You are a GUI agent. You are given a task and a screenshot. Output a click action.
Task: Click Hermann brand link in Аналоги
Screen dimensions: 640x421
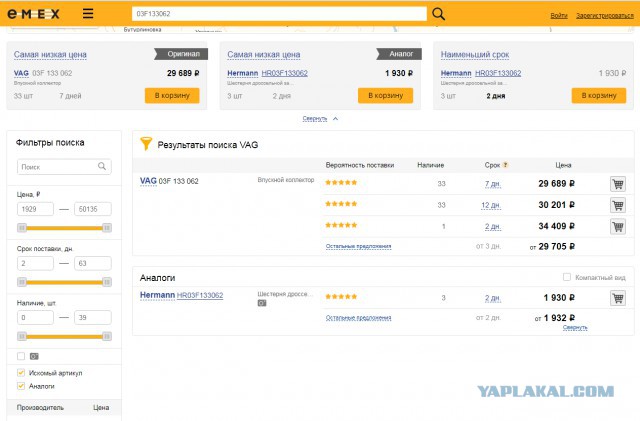tap(157, 295)
